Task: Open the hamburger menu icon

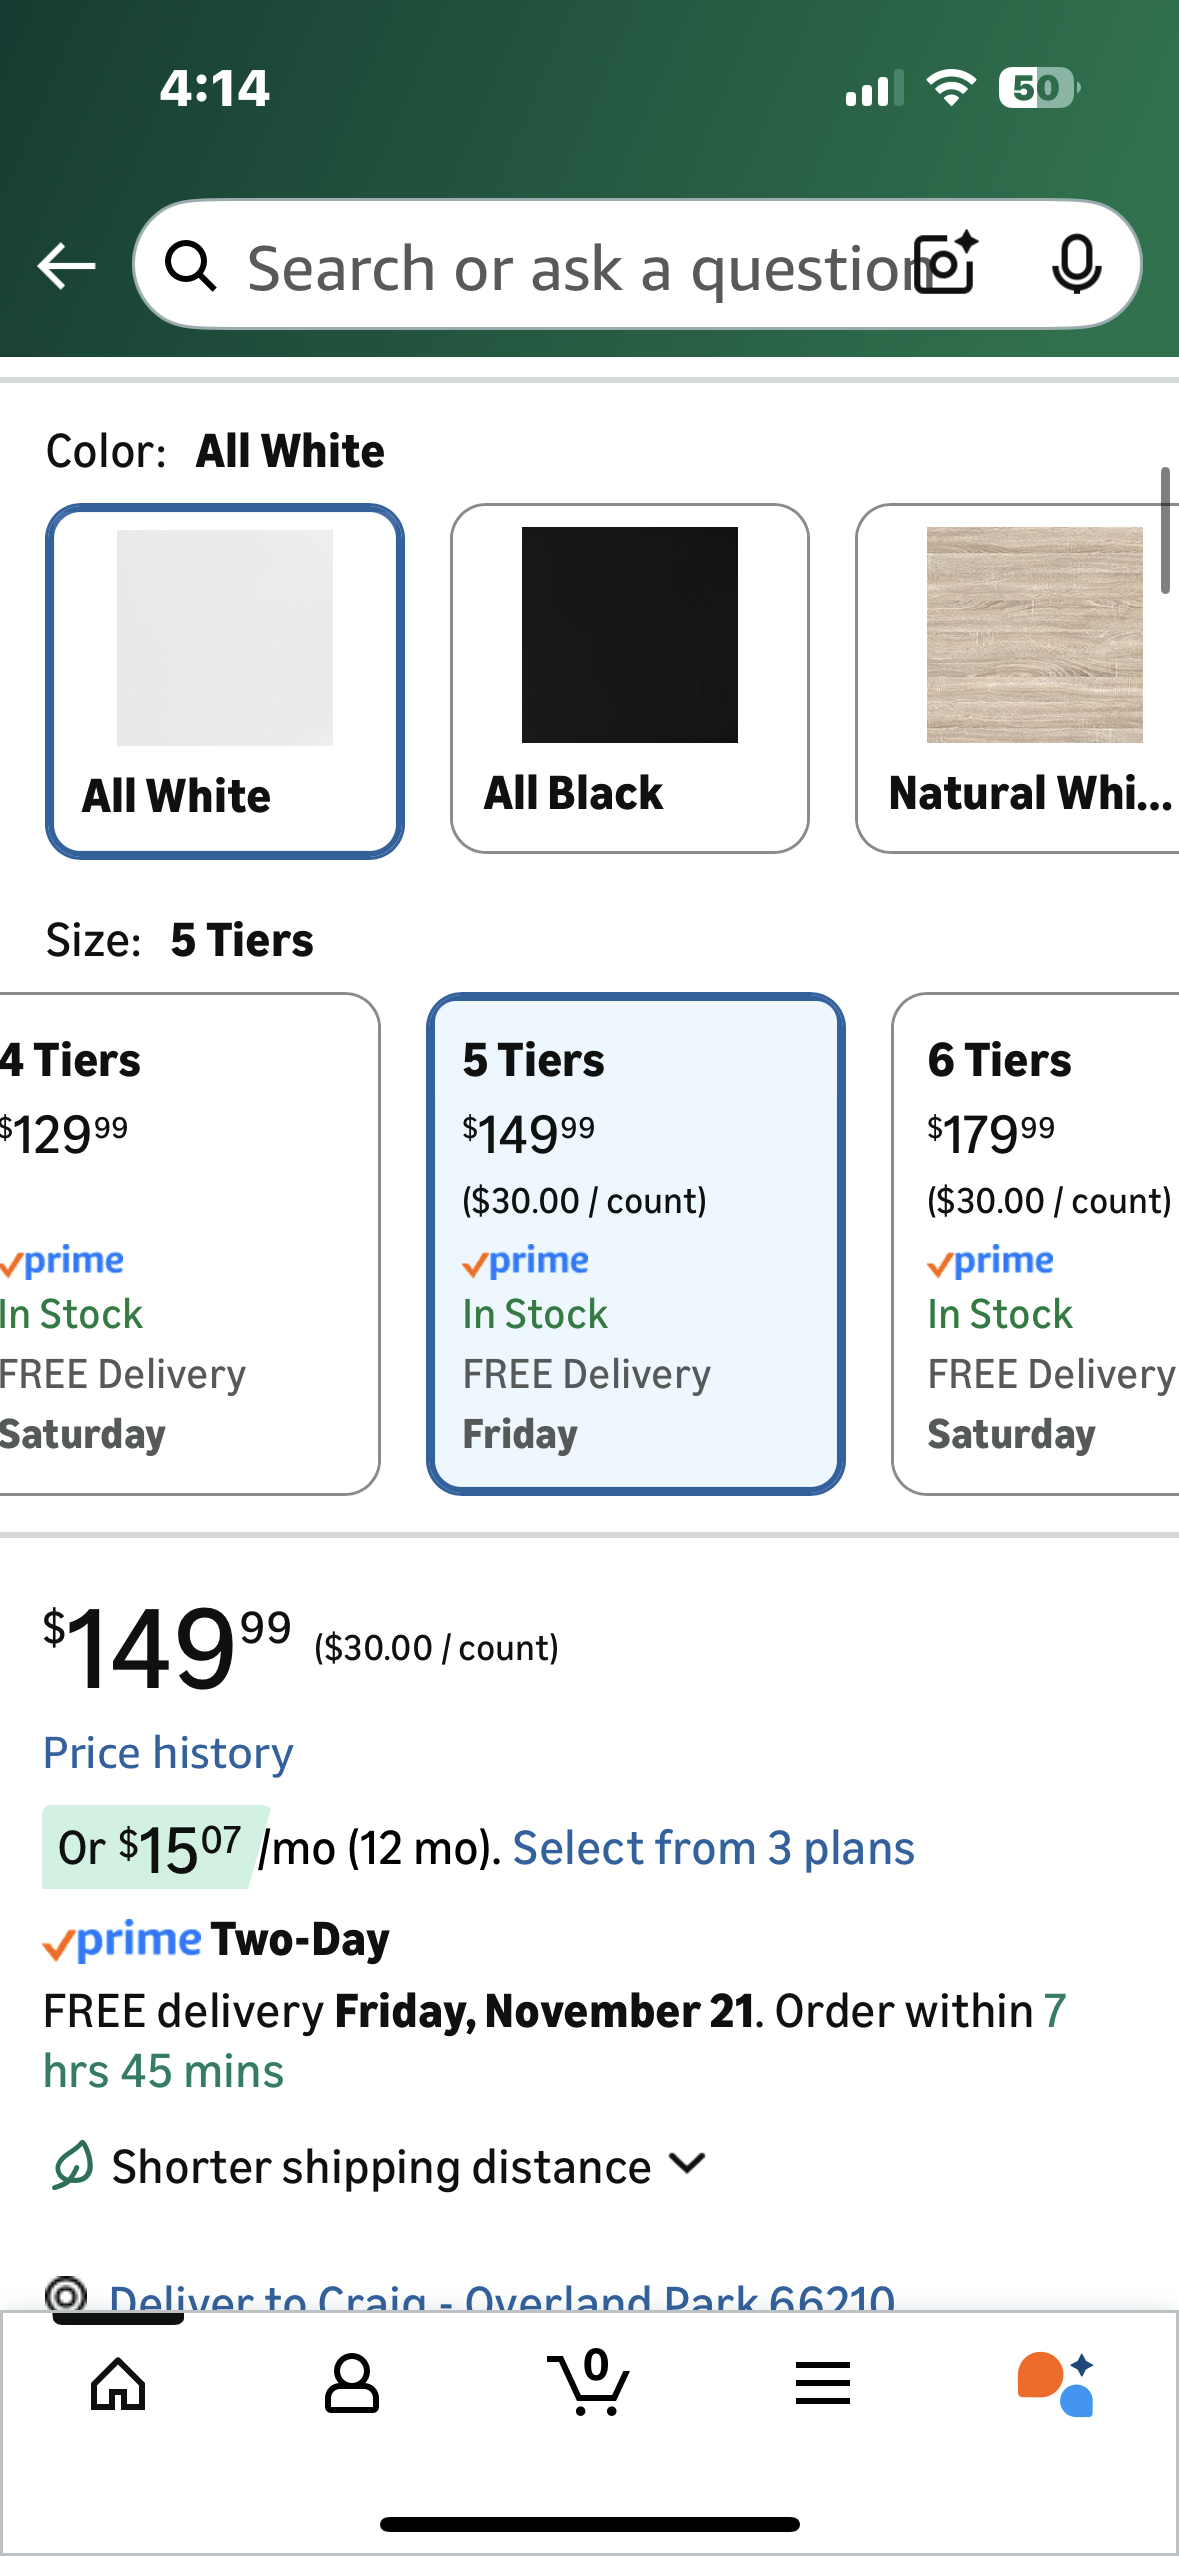Action: (823, 2384)
